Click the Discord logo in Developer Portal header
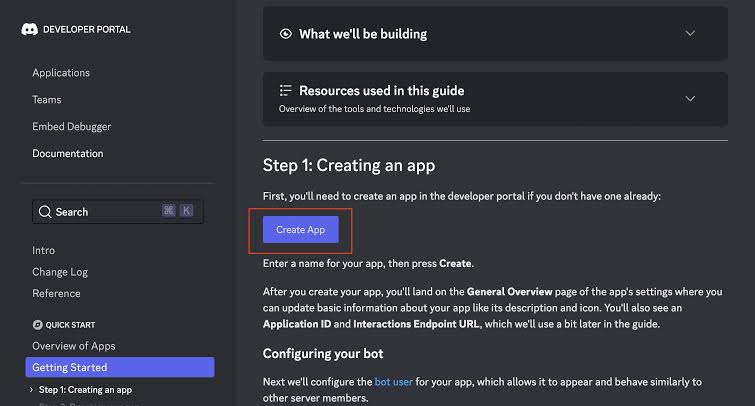This screenshot has height=406, width=755. point(29,29)
